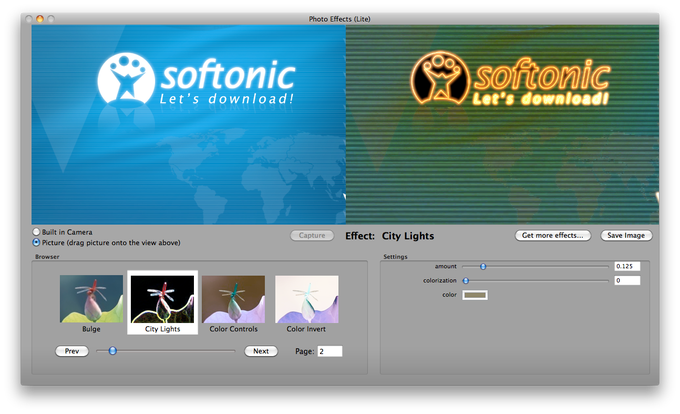Click the Save Image button

(626, 235)
